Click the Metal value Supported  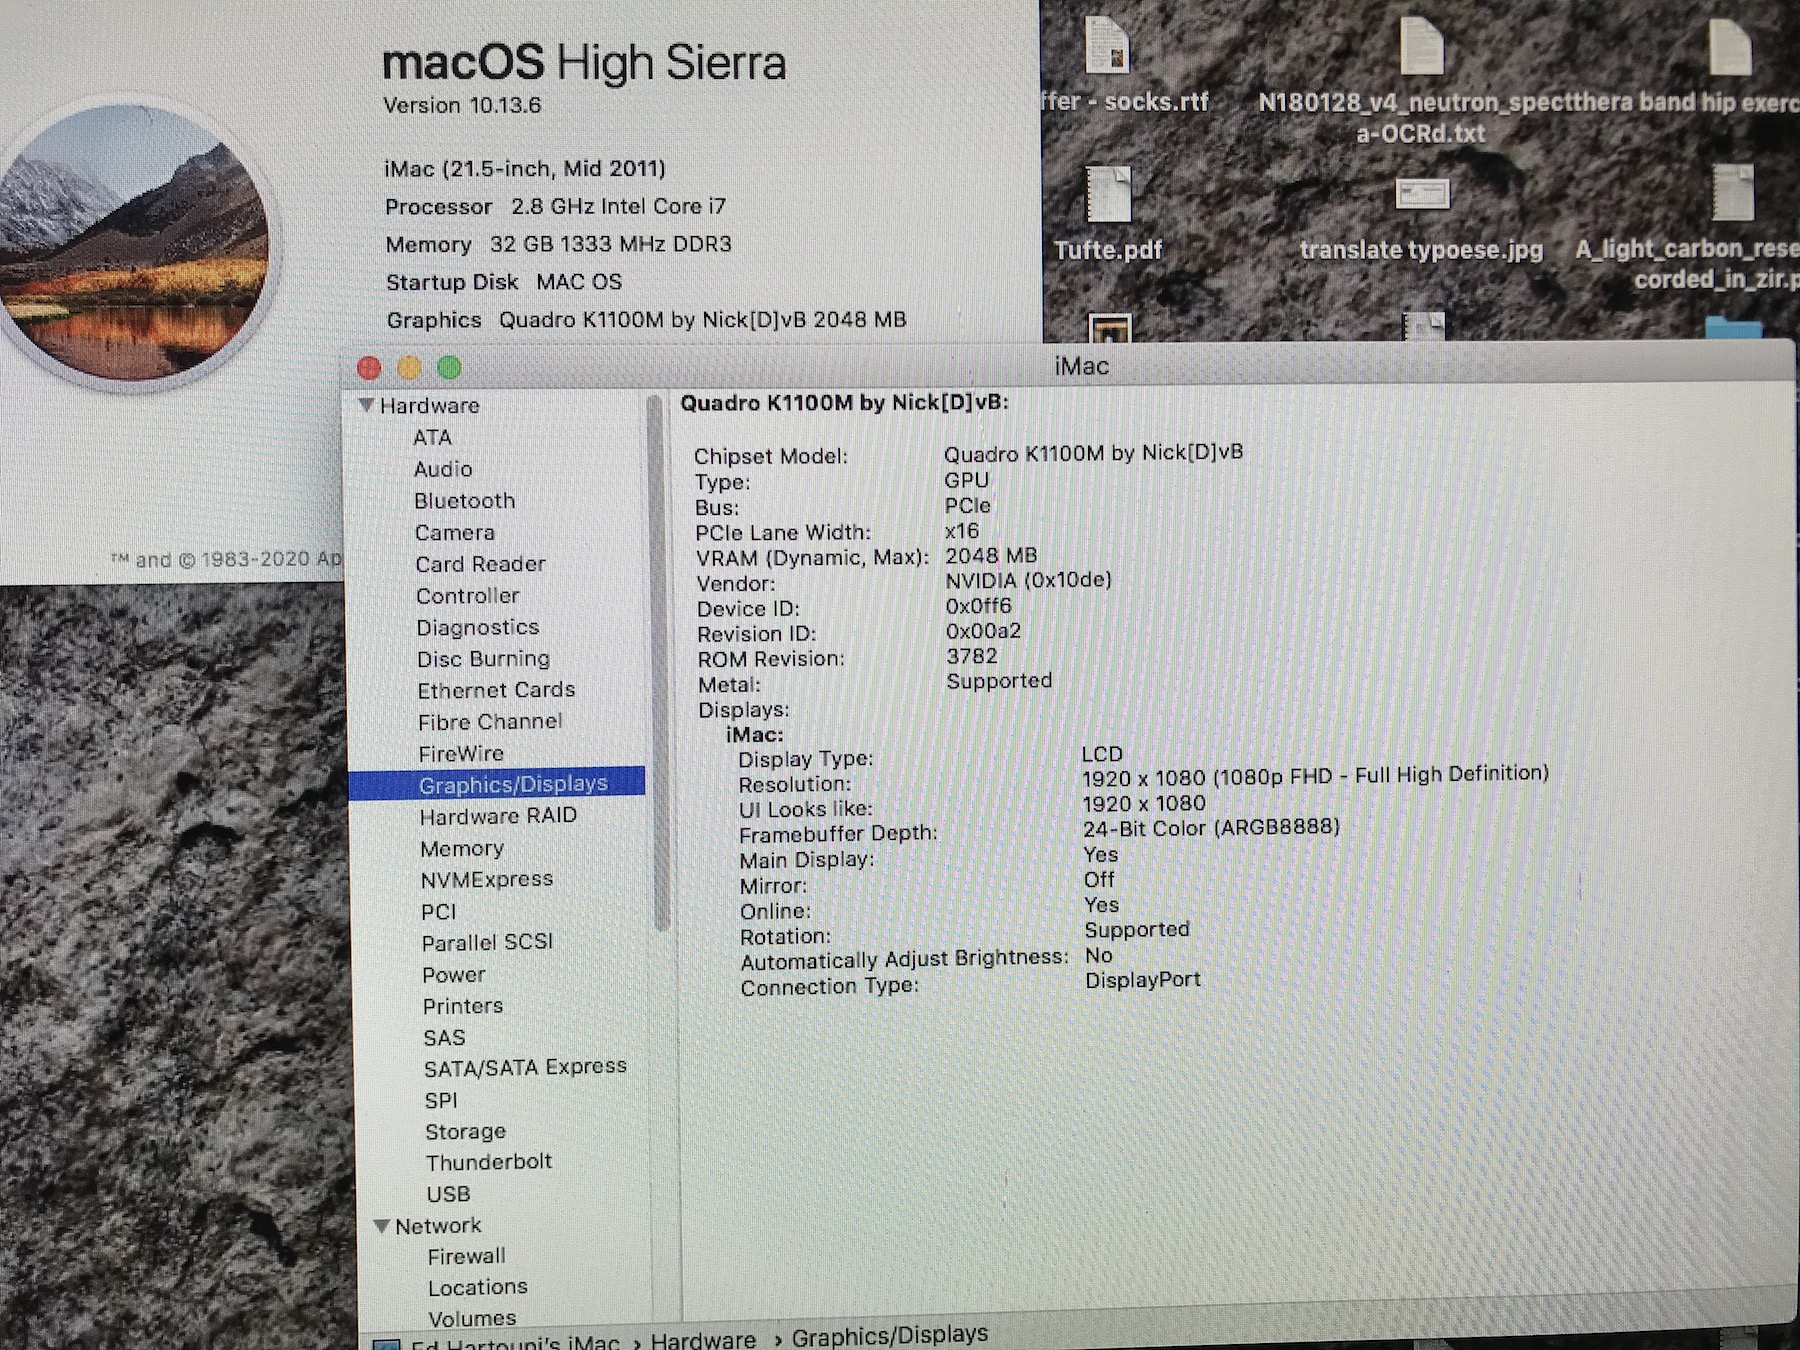[1000, 681]
